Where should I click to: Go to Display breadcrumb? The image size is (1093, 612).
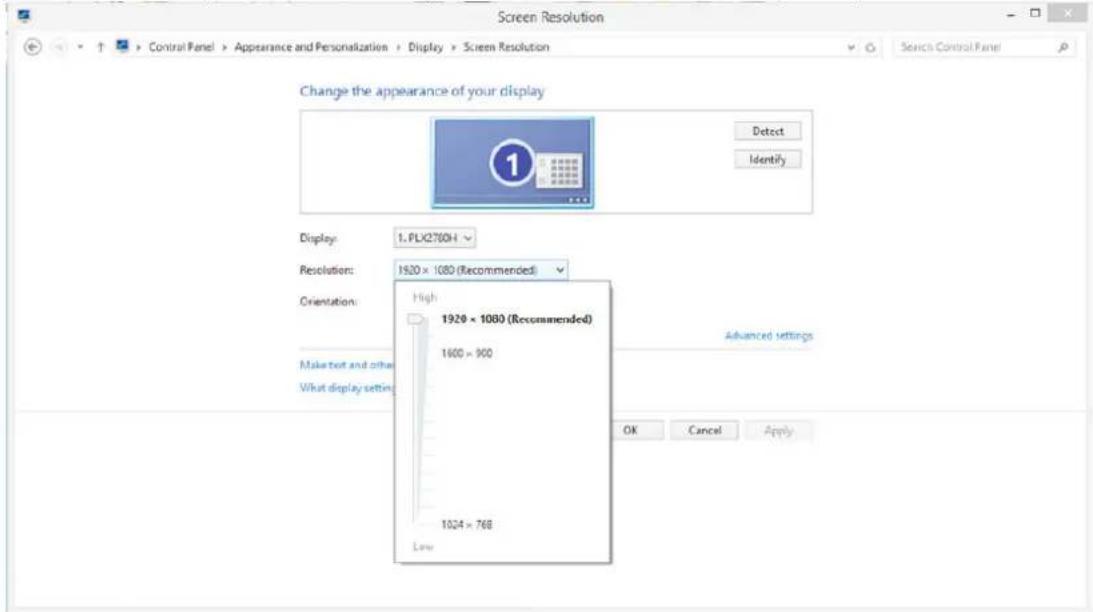(425, 47)
